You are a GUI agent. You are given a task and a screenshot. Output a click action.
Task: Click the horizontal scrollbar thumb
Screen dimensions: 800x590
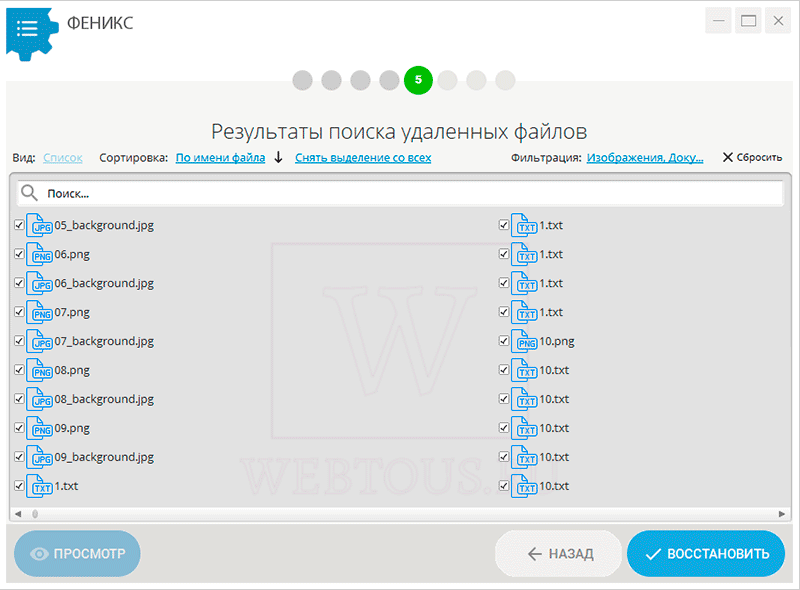(x=35, y=514)
